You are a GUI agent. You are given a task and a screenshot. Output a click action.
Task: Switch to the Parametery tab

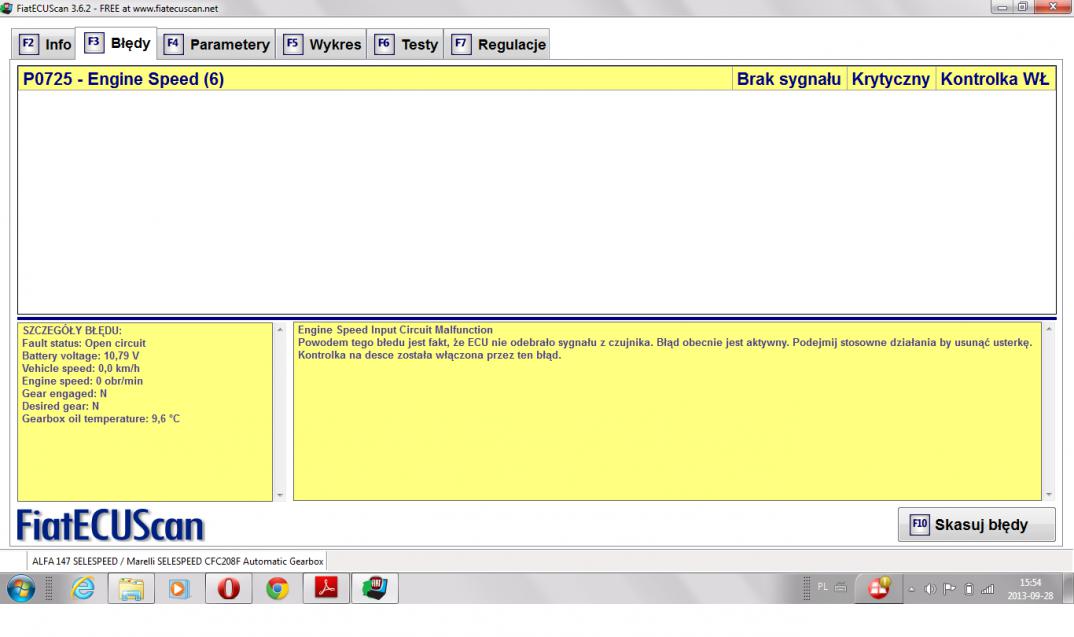tap(216, 45)
